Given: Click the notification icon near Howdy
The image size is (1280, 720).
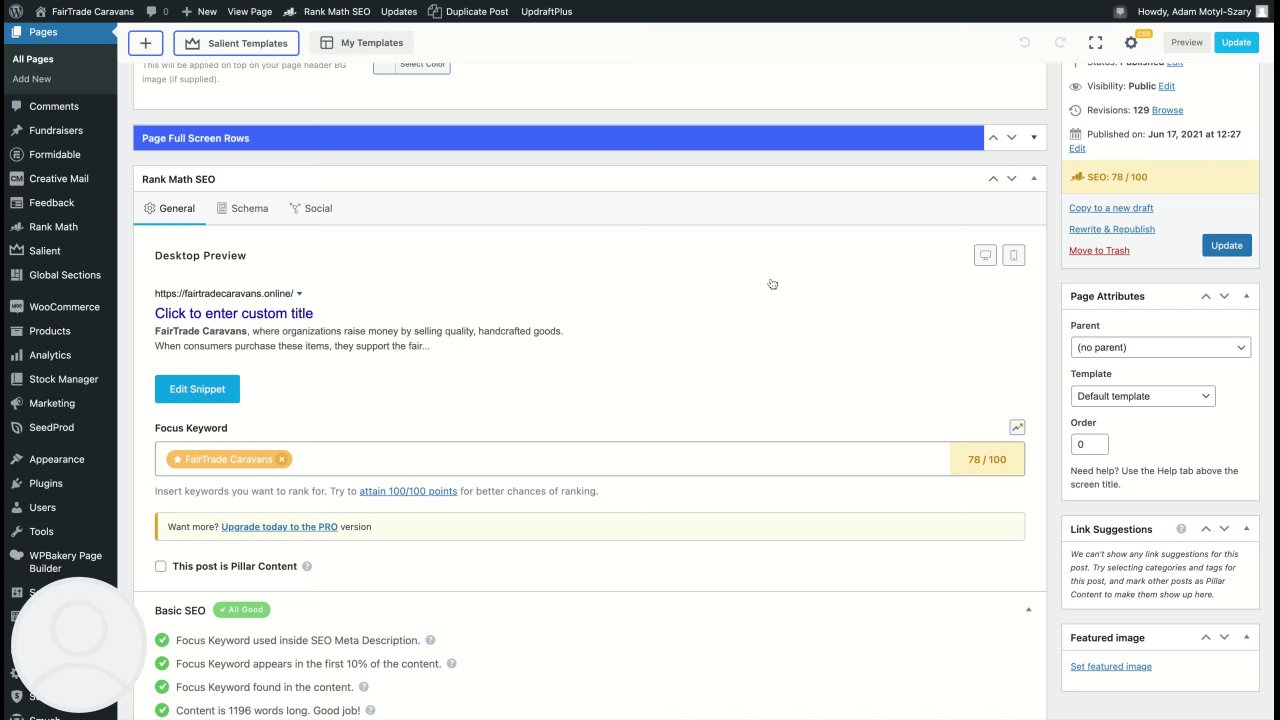Looking at the screenshot, I should point(1122,11).
